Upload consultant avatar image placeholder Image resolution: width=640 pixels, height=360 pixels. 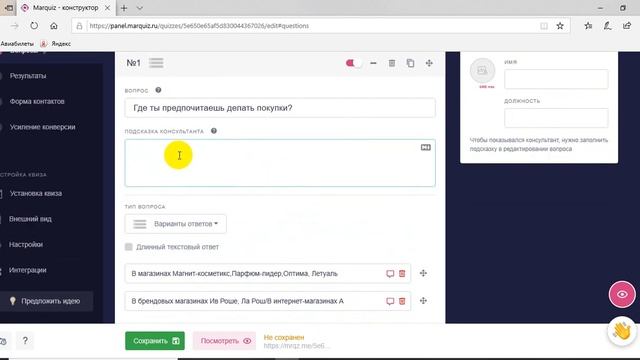pos(482,71)
